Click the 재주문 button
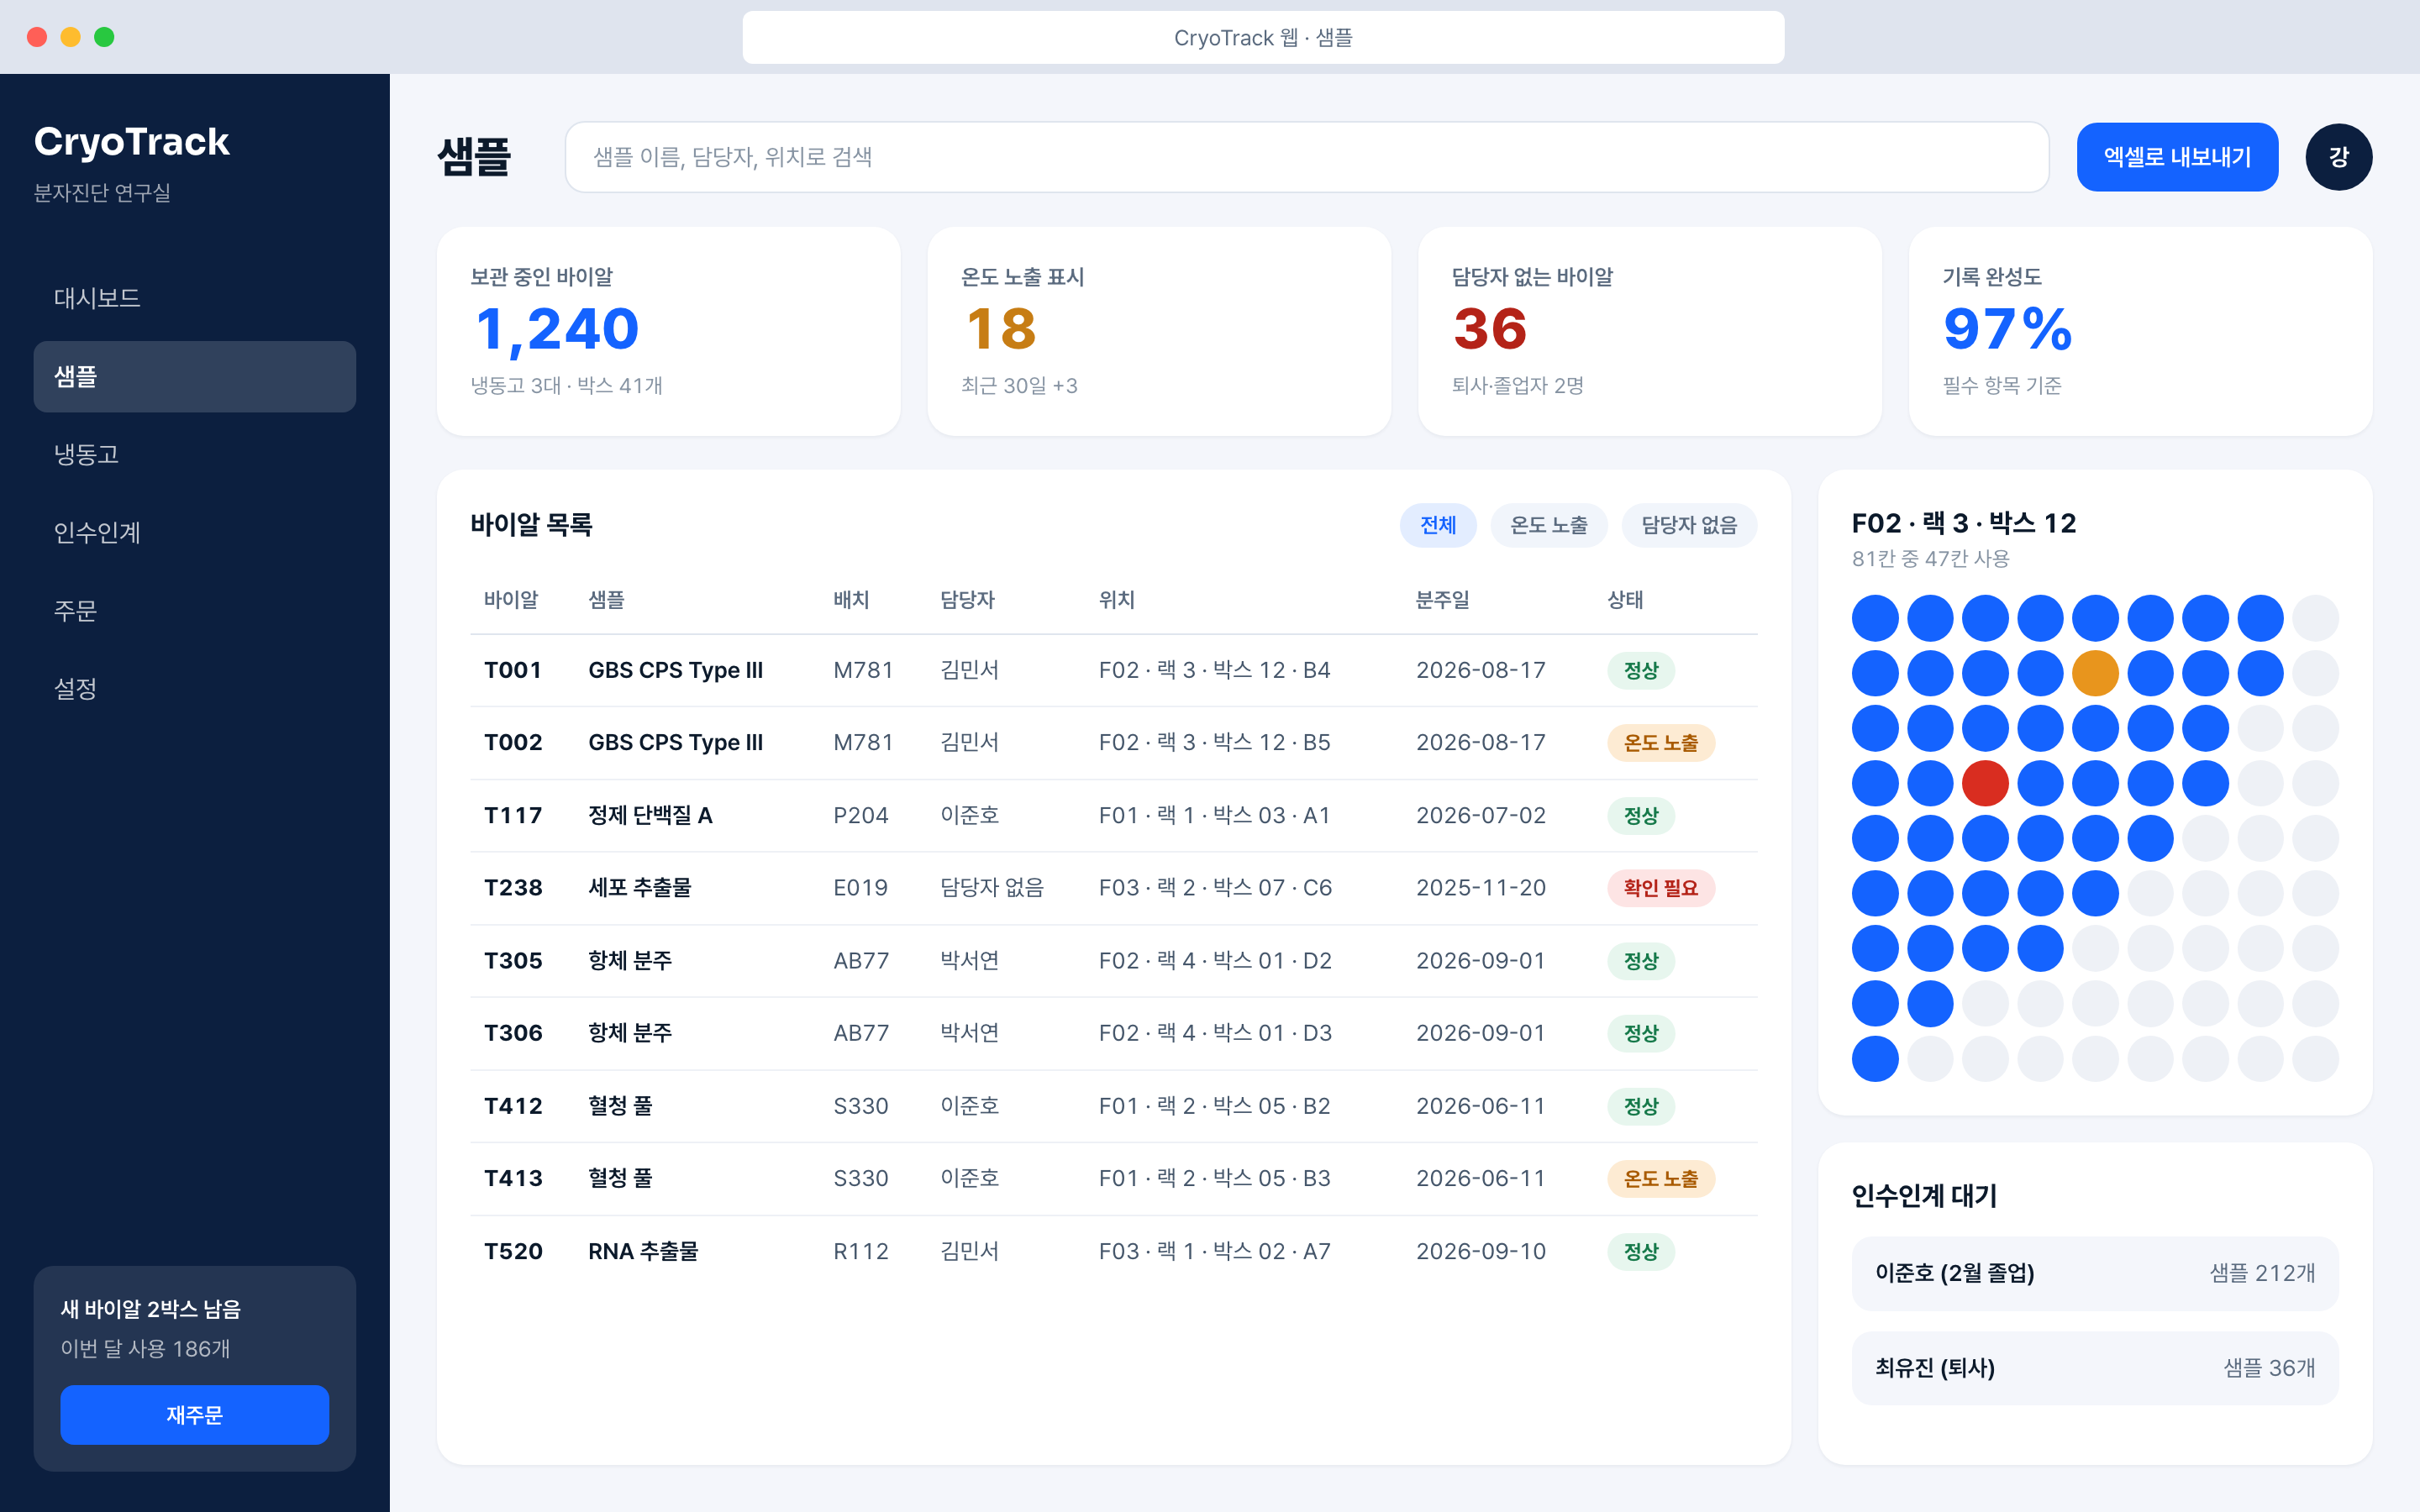Screen dimensions: 2420x1512 pos(194,1414)
